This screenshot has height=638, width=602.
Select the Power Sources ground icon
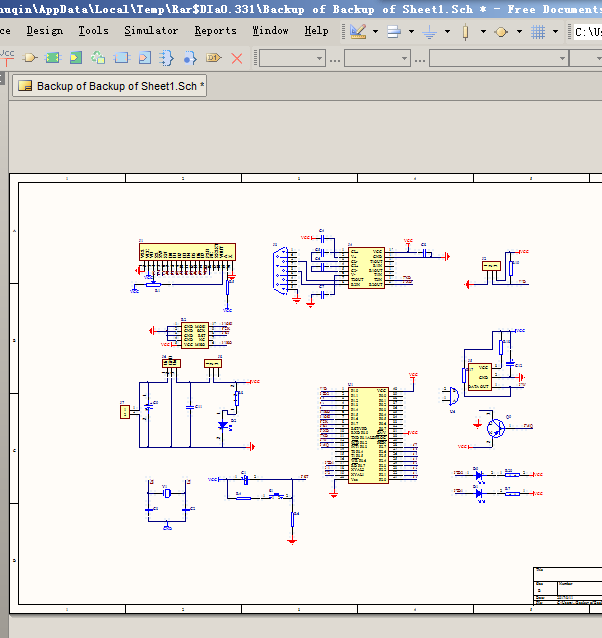(x=430, y=31)
